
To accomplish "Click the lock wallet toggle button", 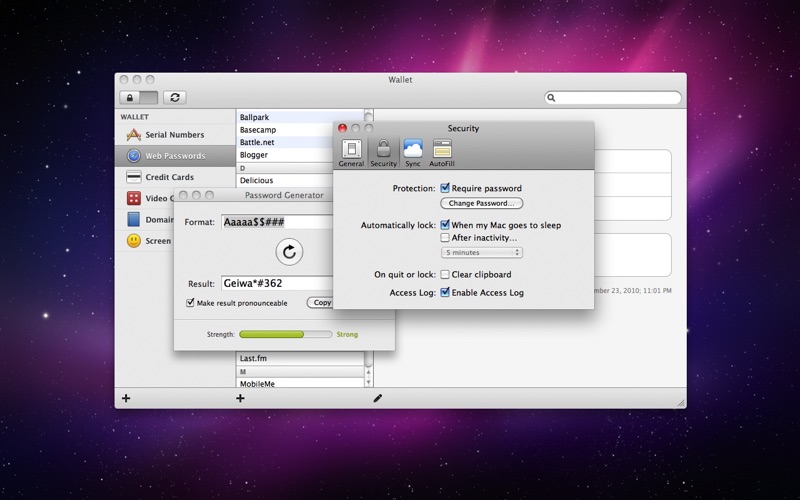I will [138, 97].
